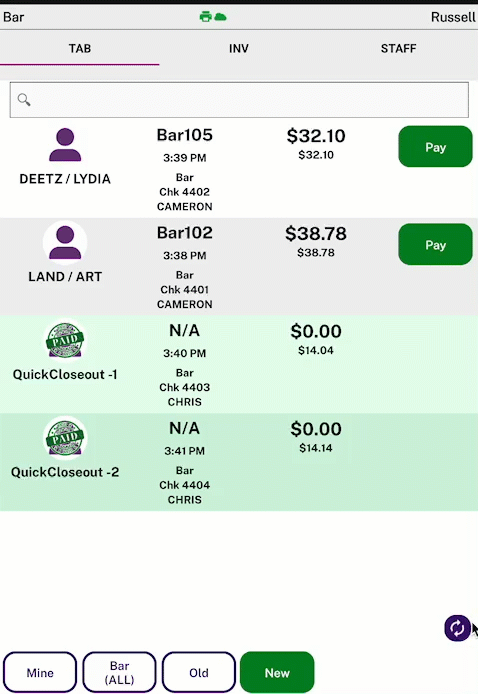Image resolution: width=478 pixels, height=694 pixels.
Task: Filter tabs with the Mine button
Action: [x=40, y=672]
